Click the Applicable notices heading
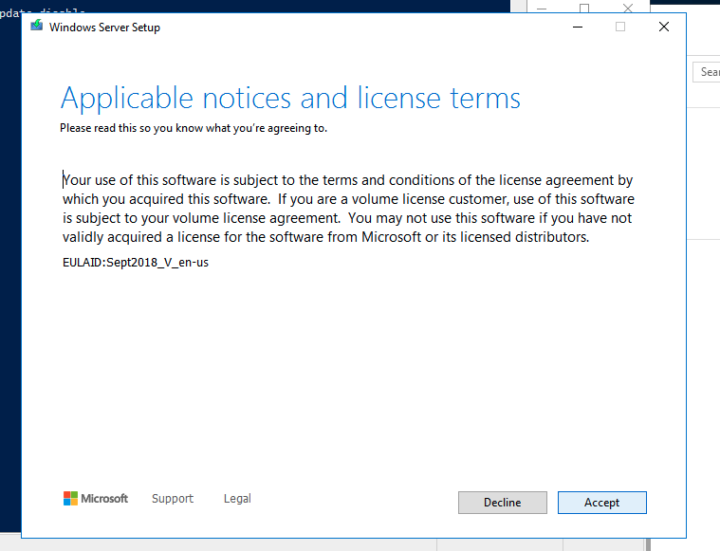Screen dimensions: 720x551 (290, 98)
